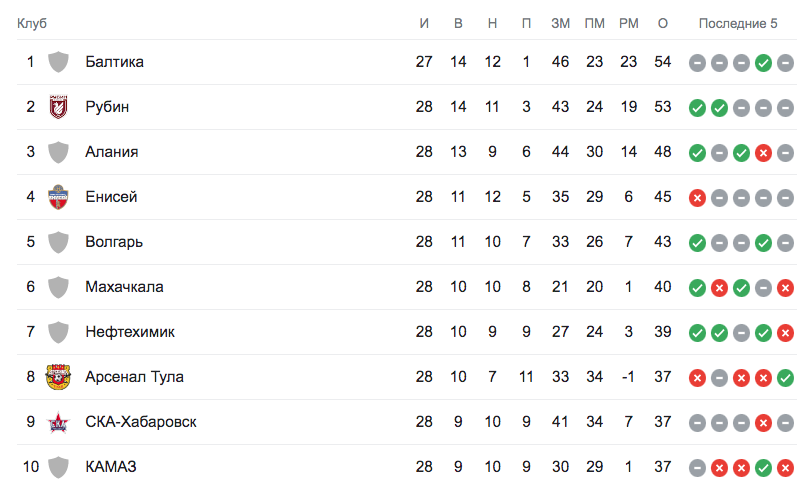Open the КАМАЗ team link
This screenshot has width=812, height=489.
(110, 467)
